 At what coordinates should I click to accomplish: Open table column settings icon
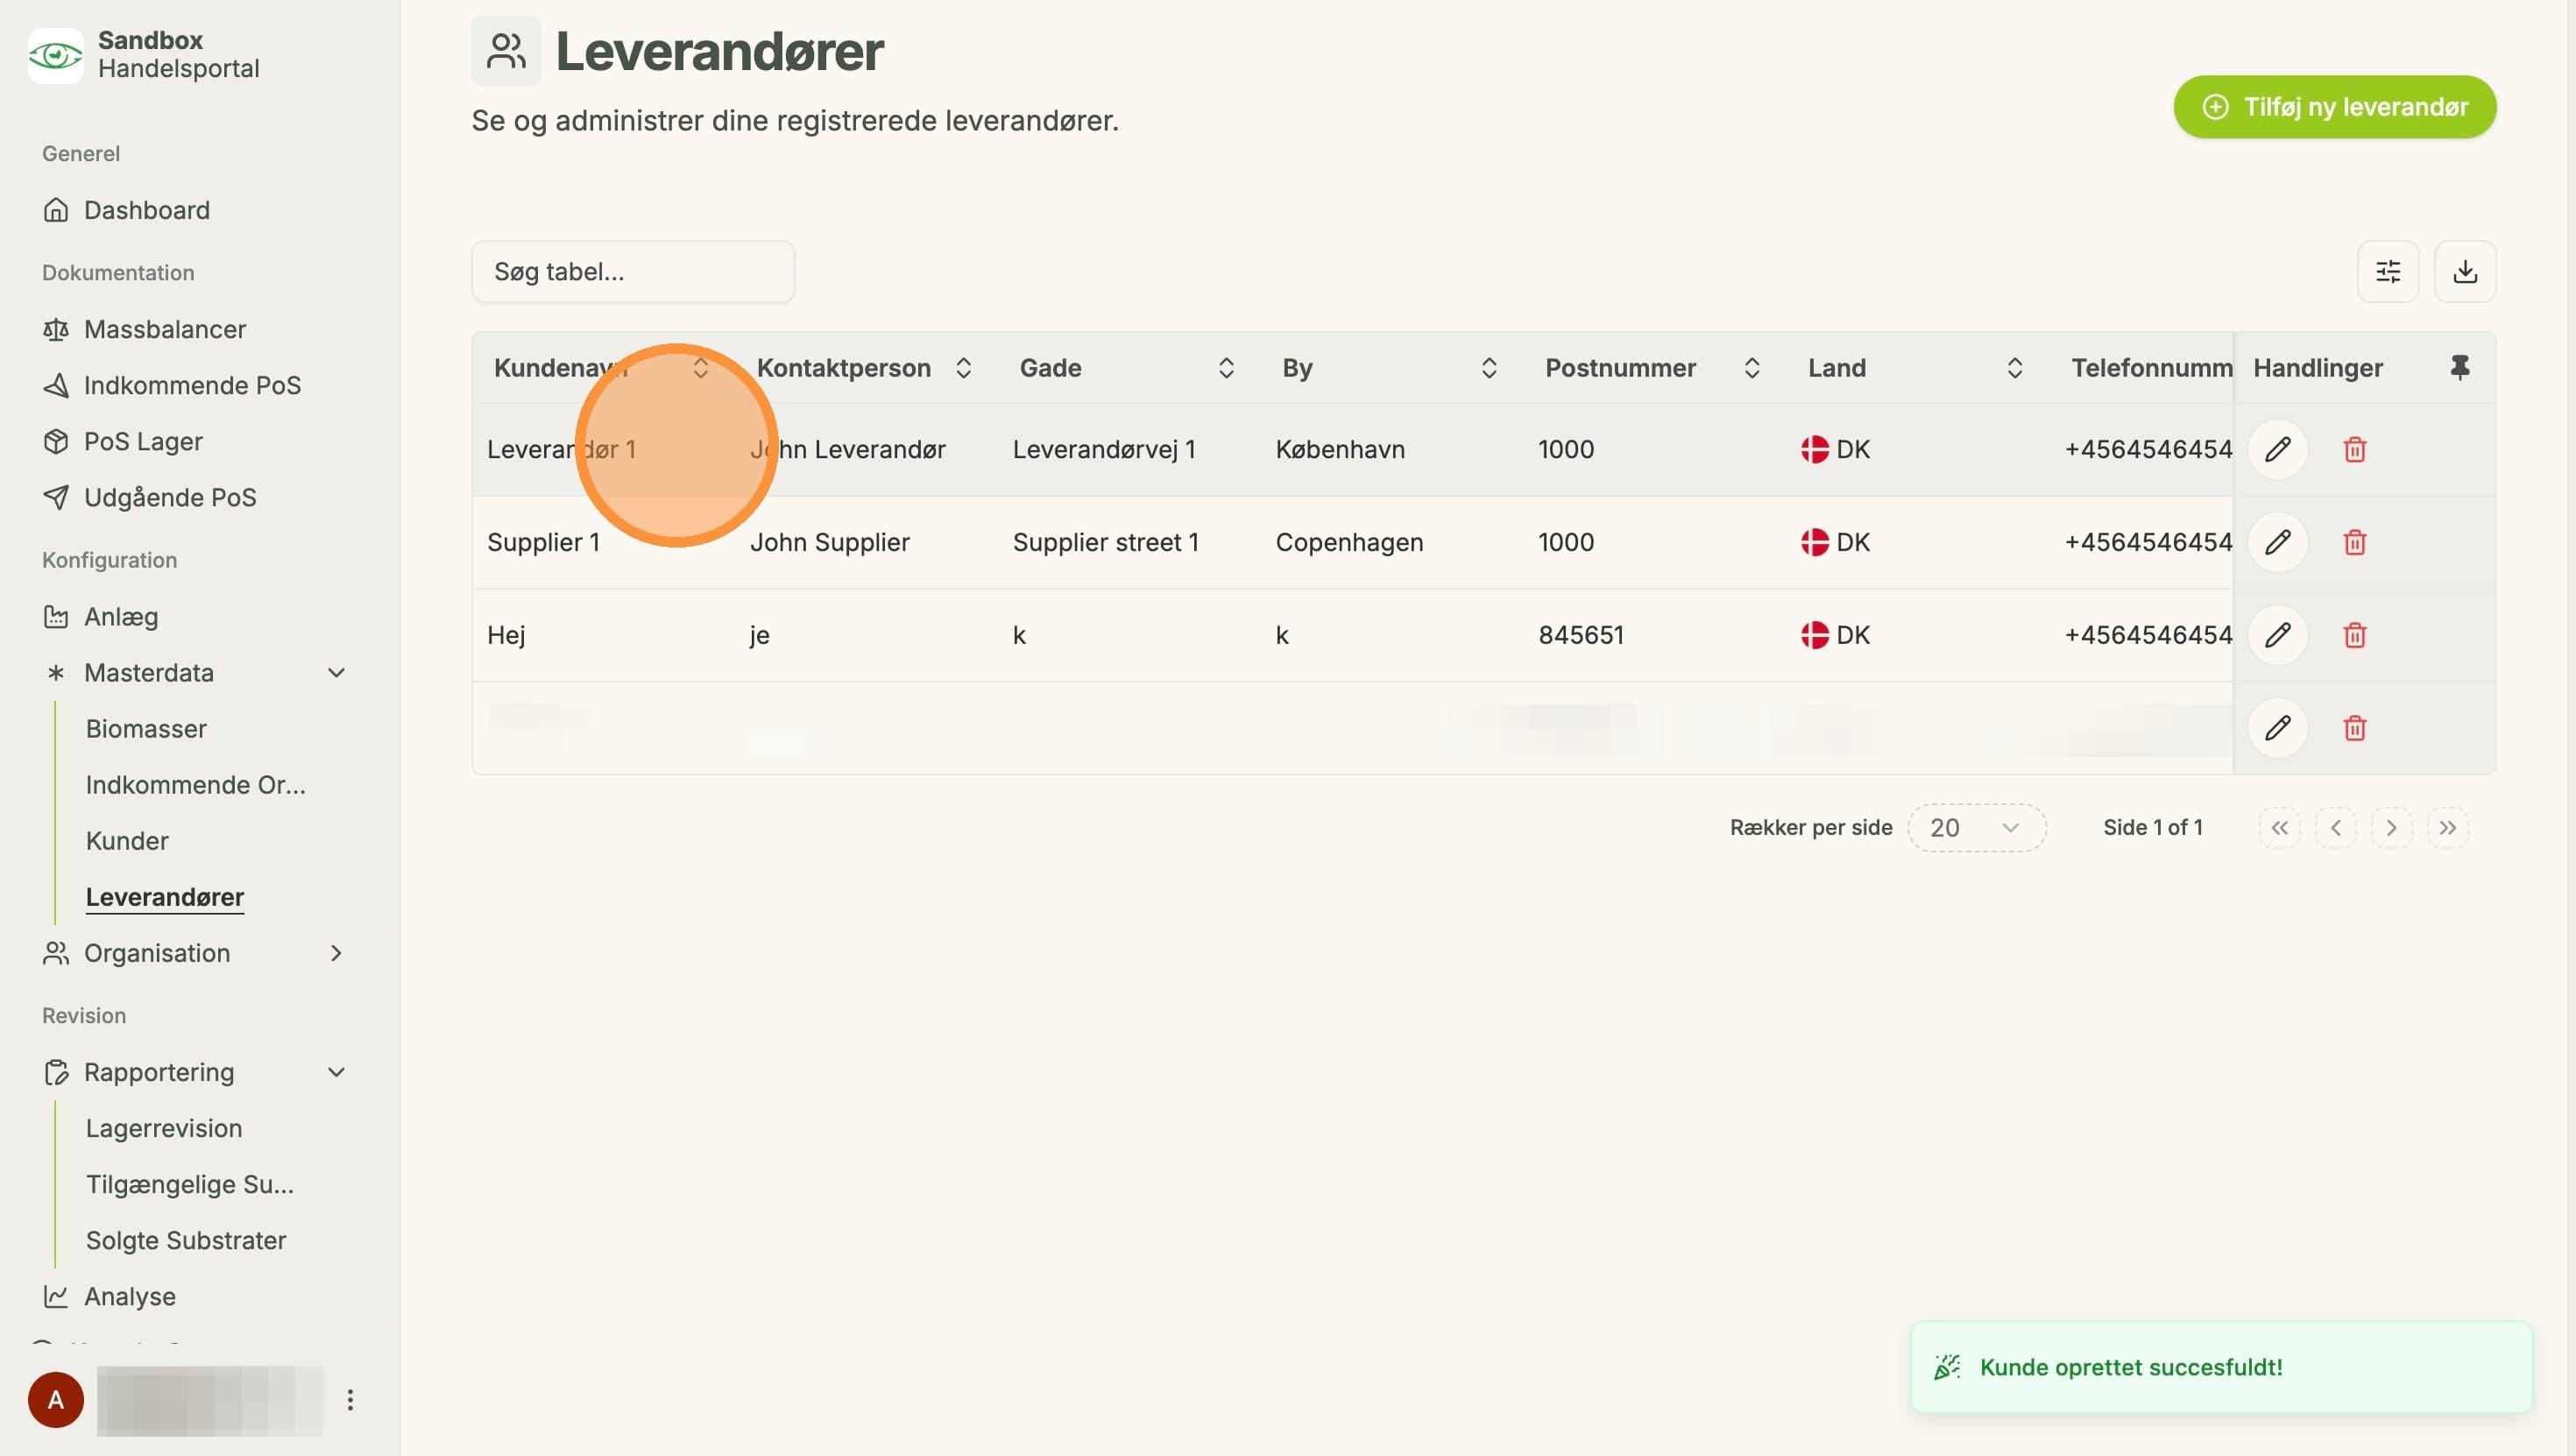[2387, 271]
